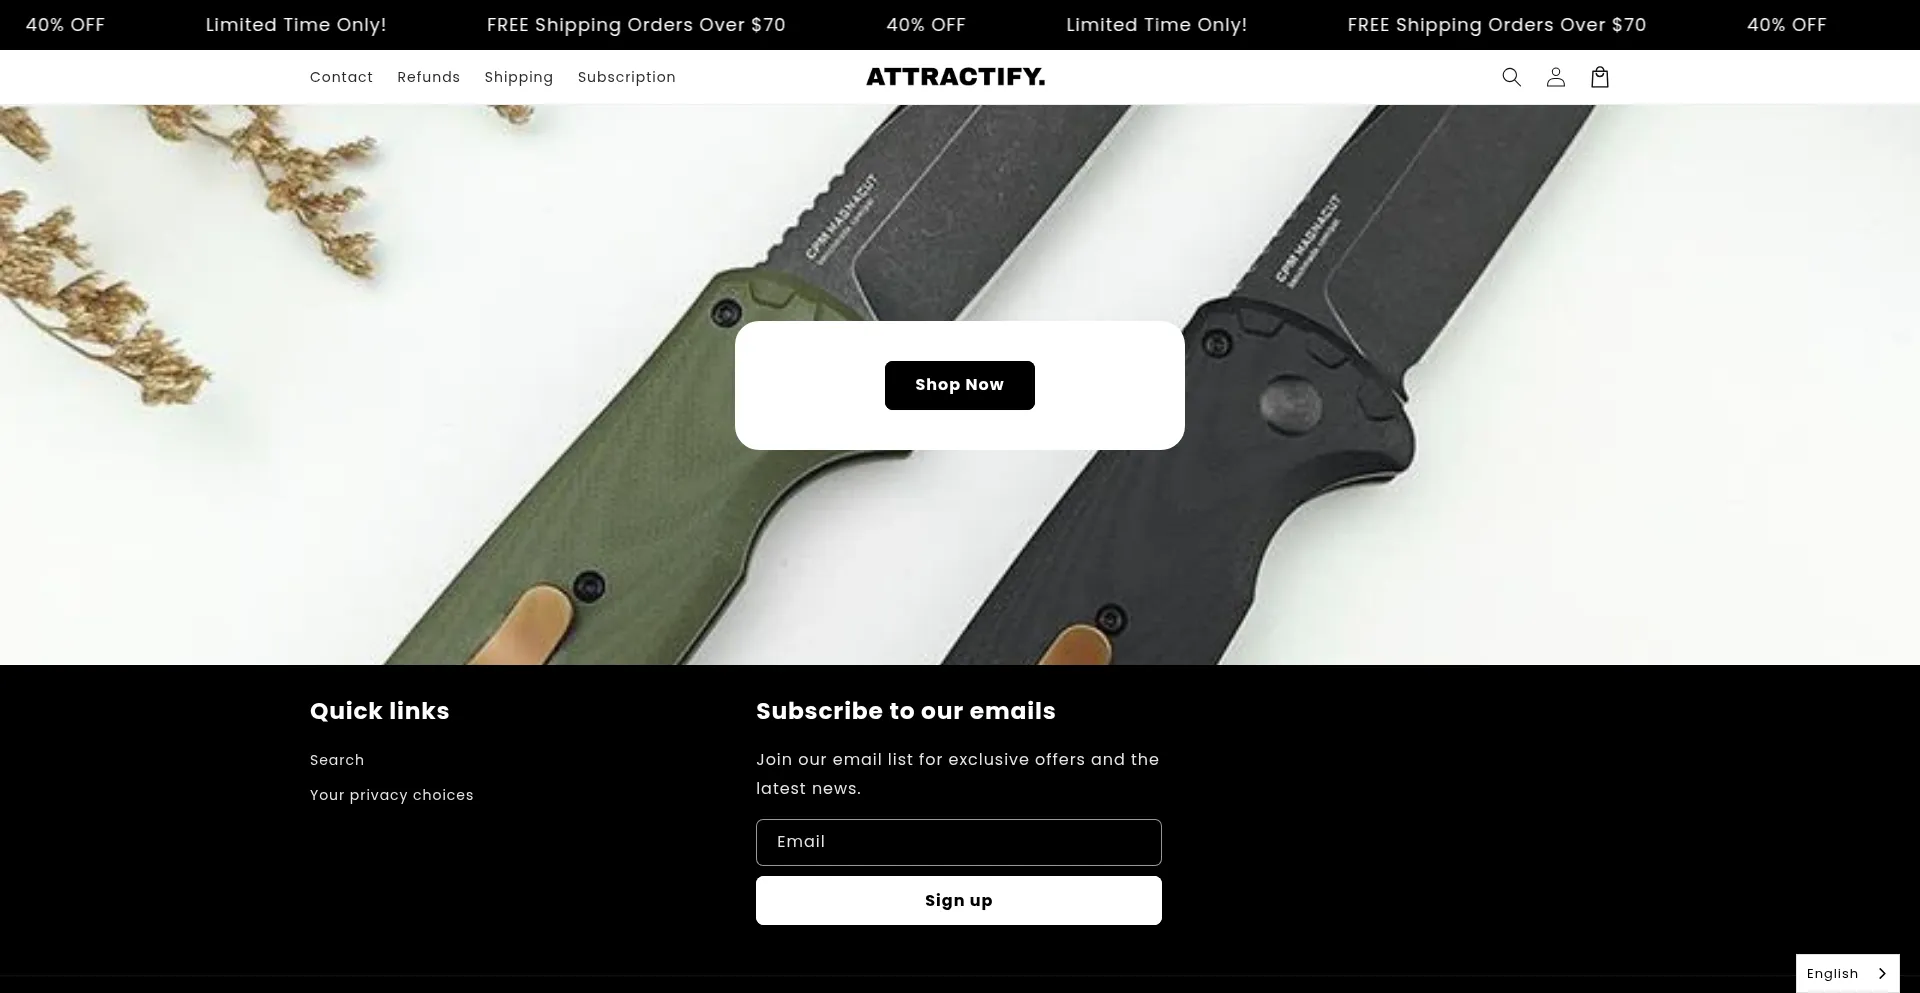Open the Search quick link in footer
Image resolution: width=1920 pixels, height=993 pixels.
coord(337,760)
